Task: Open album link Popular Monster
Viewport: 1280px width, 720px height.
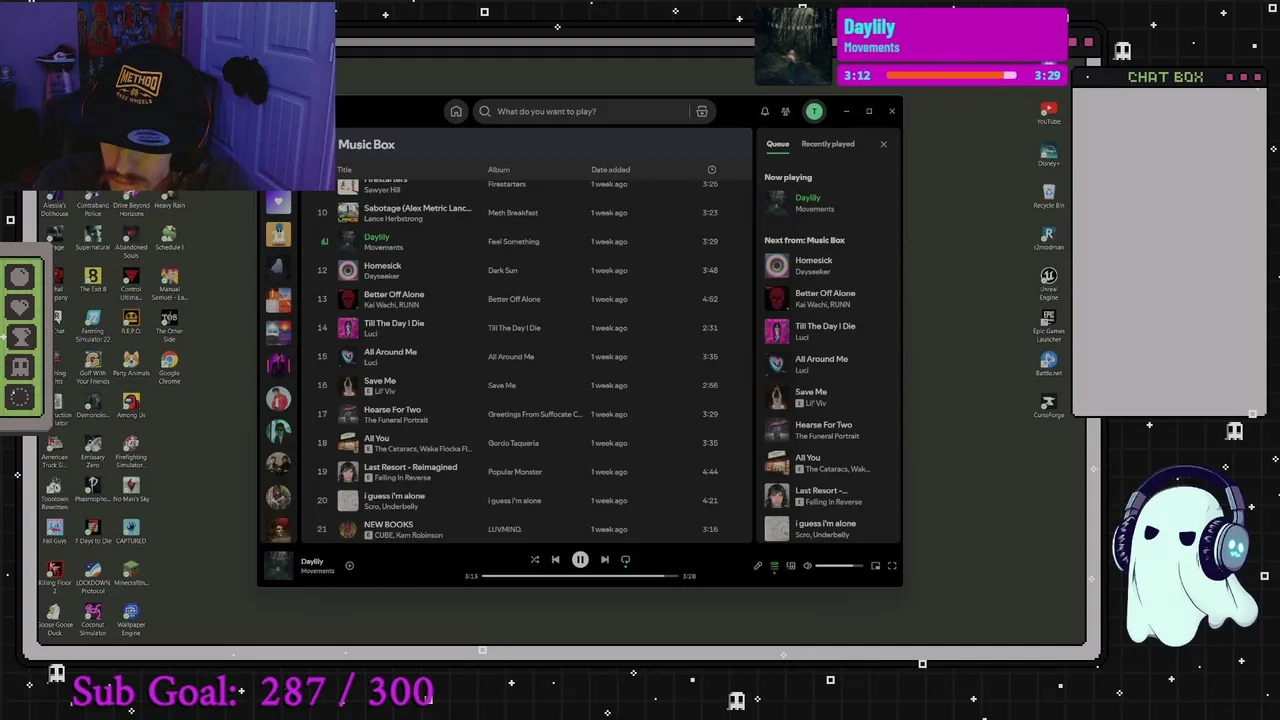Action: tap(515, 472)
